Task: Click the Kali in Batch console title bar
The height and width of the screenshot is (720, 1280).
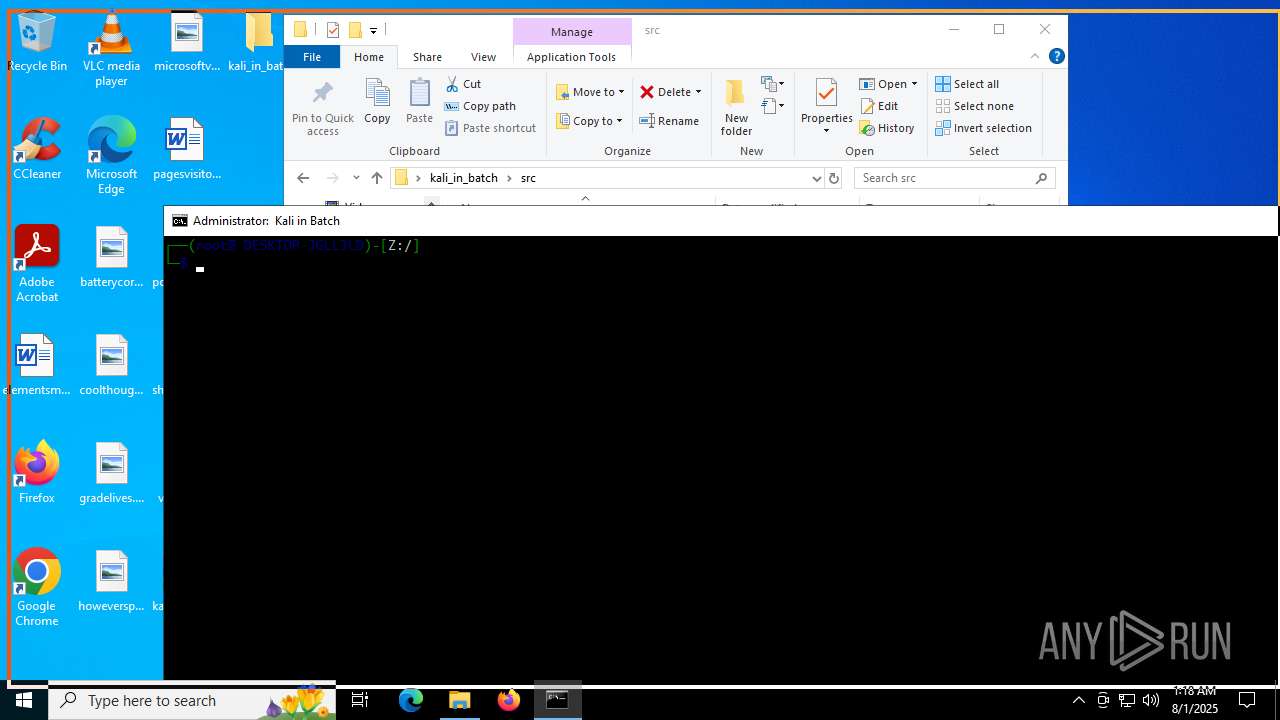Action: [720, 220]
